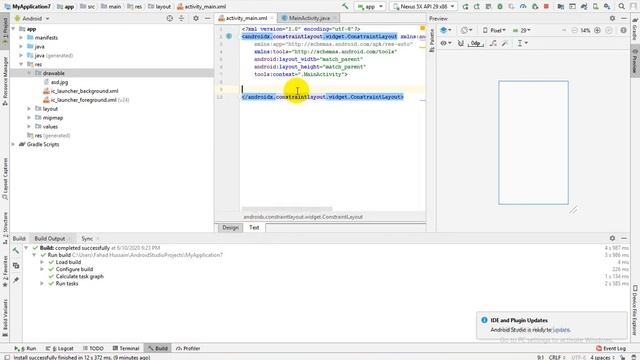Click the Collapse All icon in Project panel
This screenshot has height=360, width=640.
[x=181, y=18]
